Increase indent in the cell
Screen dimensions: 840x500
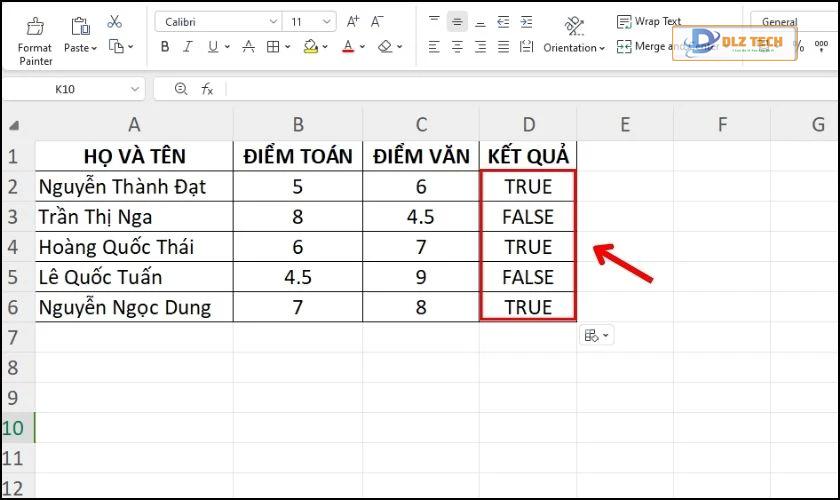[527, 21]
